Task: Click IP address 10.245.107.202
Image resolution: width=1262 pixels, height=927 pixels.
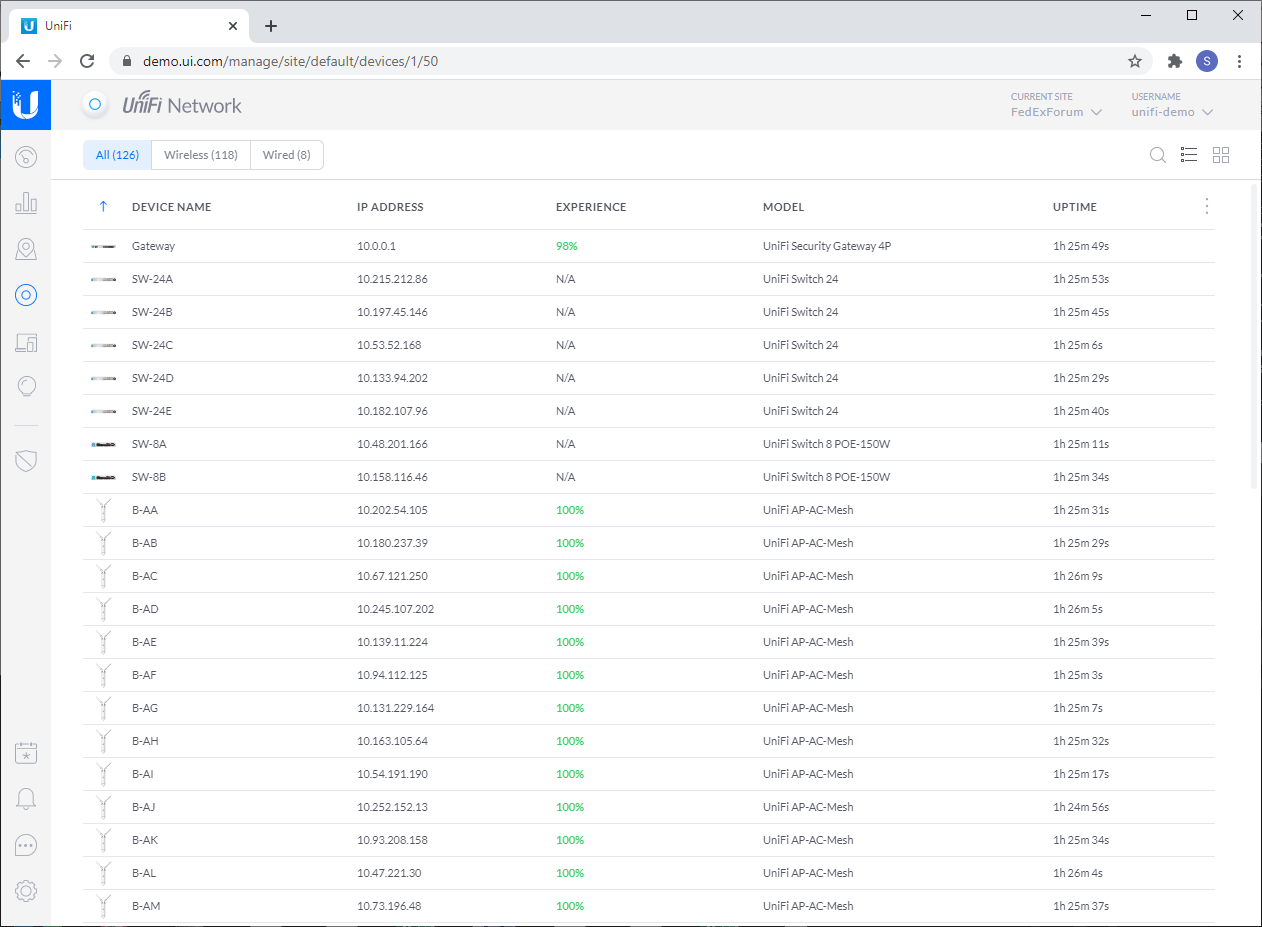Action: coord(395,609)
